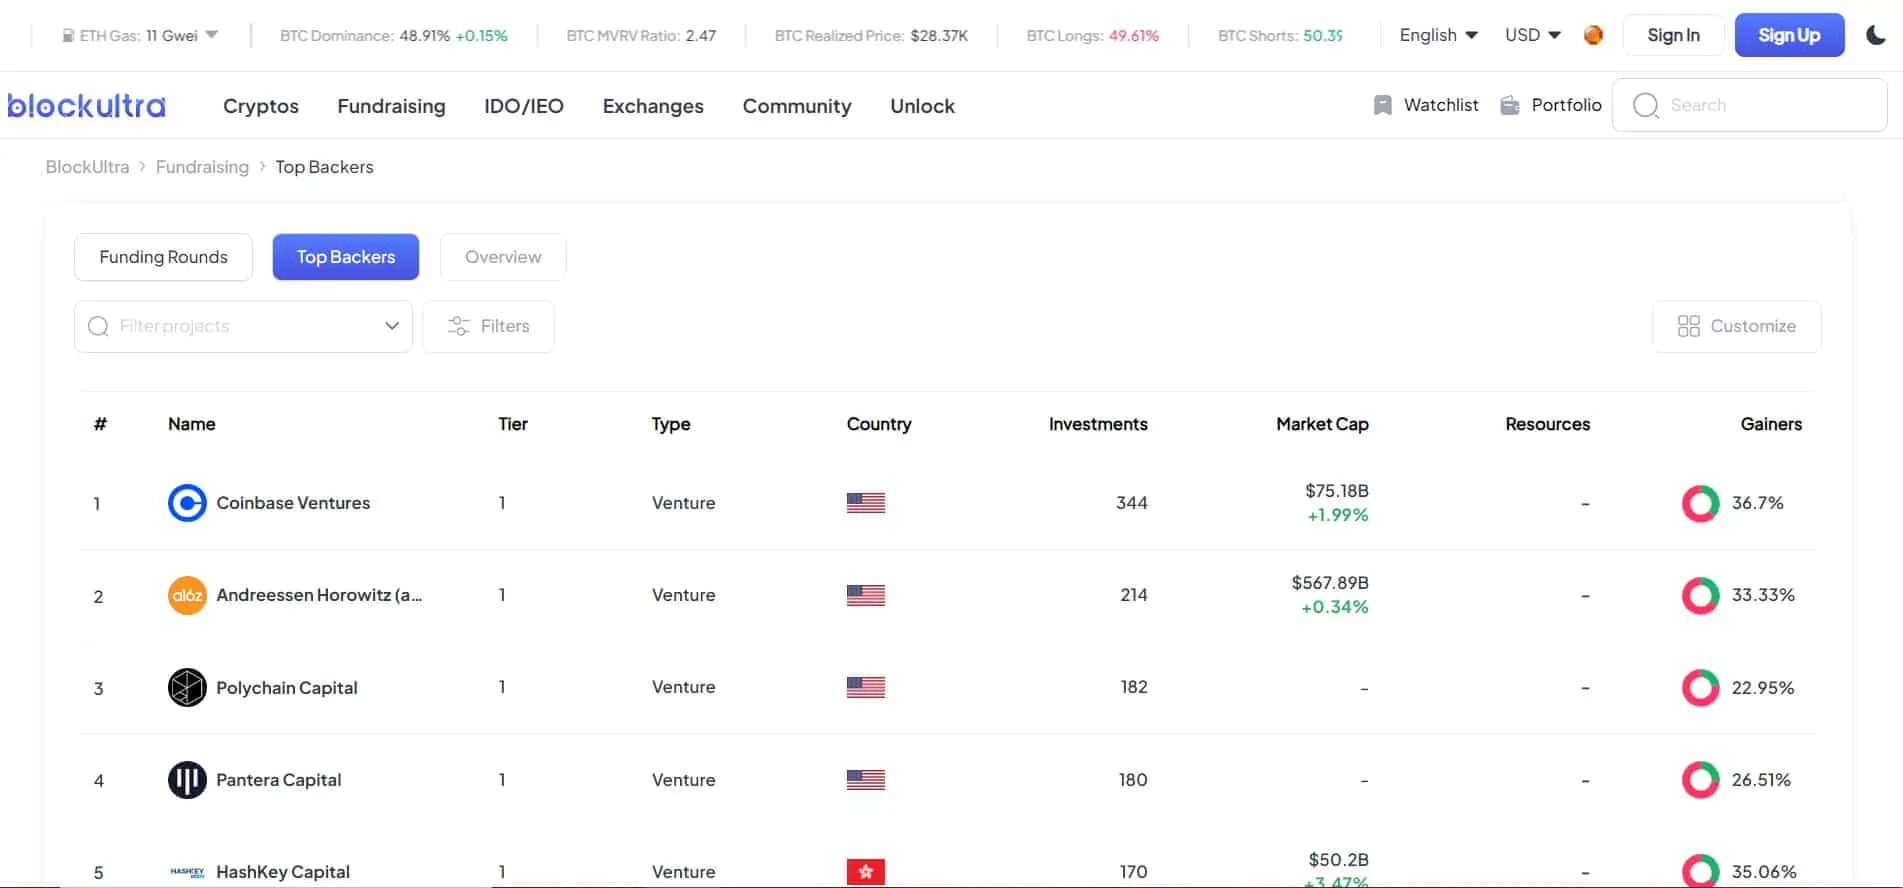Viewport: 1903px width, 888px height.
Task: Open the English language dropdown
Action: click(1438, 35)
